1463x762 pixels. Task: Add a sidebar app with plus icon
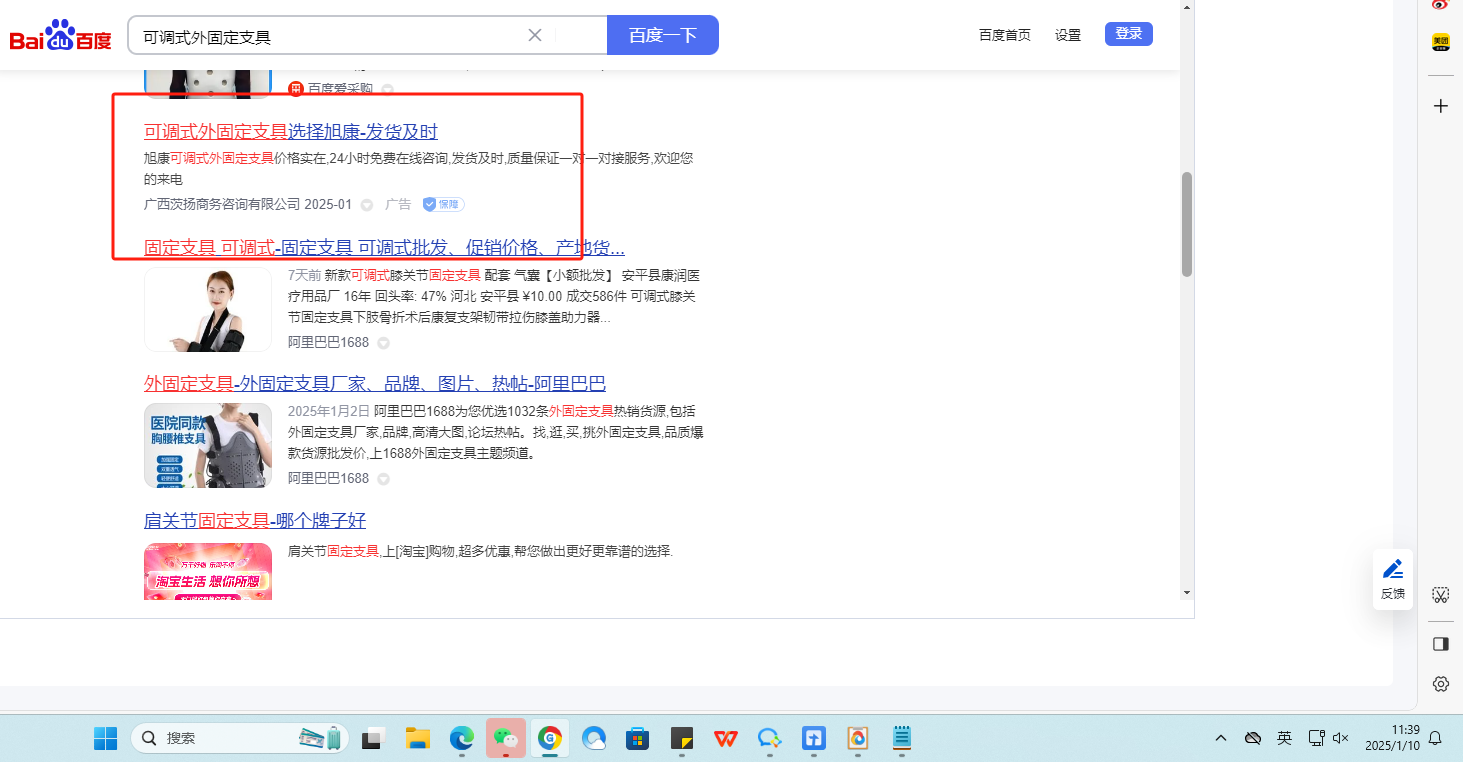point(1440,106)
